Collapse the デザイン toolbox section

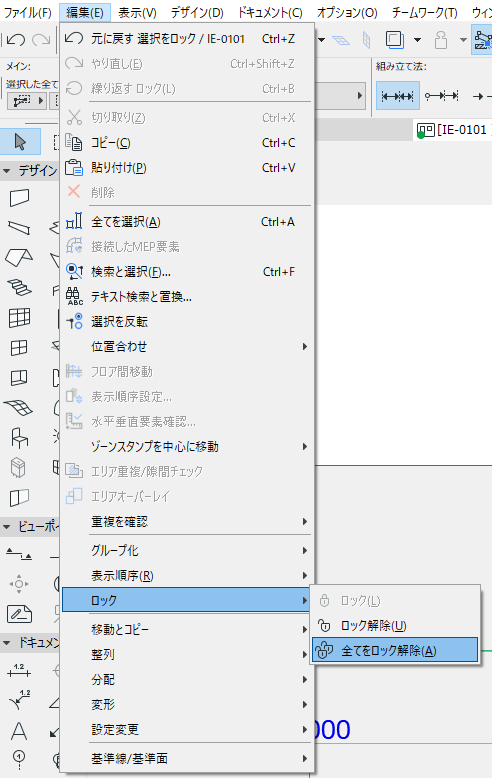(7, 171)
